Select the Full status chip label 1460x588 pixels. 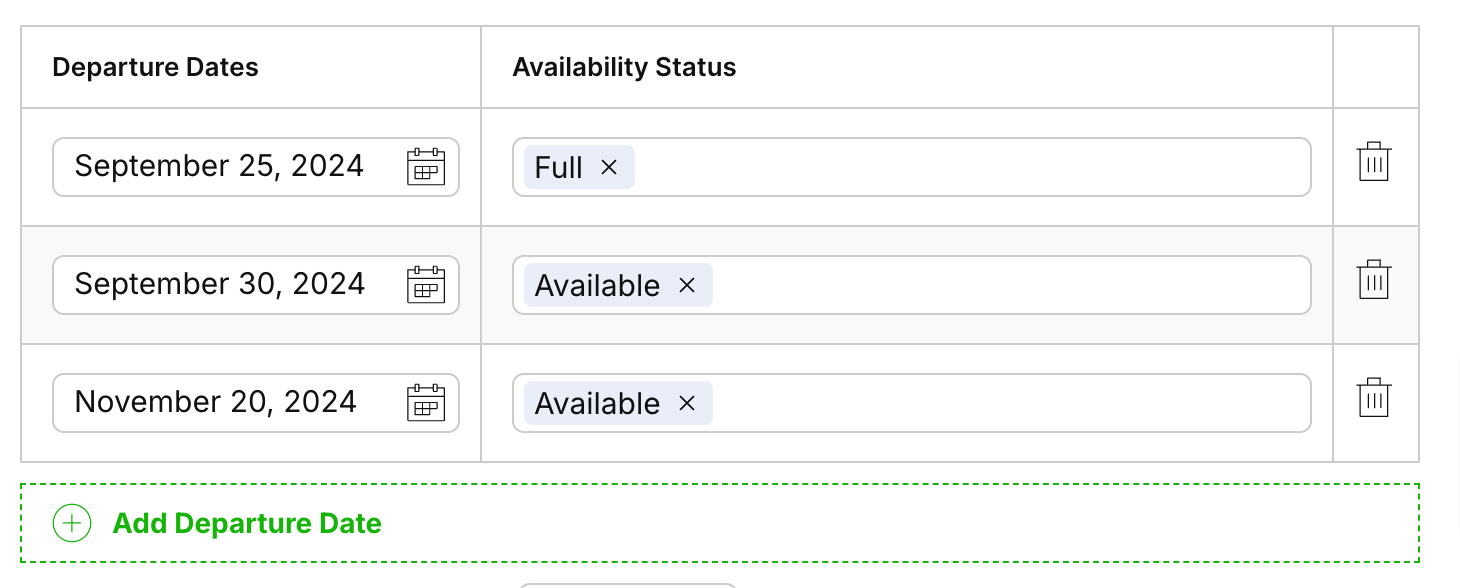pos(558,167)
